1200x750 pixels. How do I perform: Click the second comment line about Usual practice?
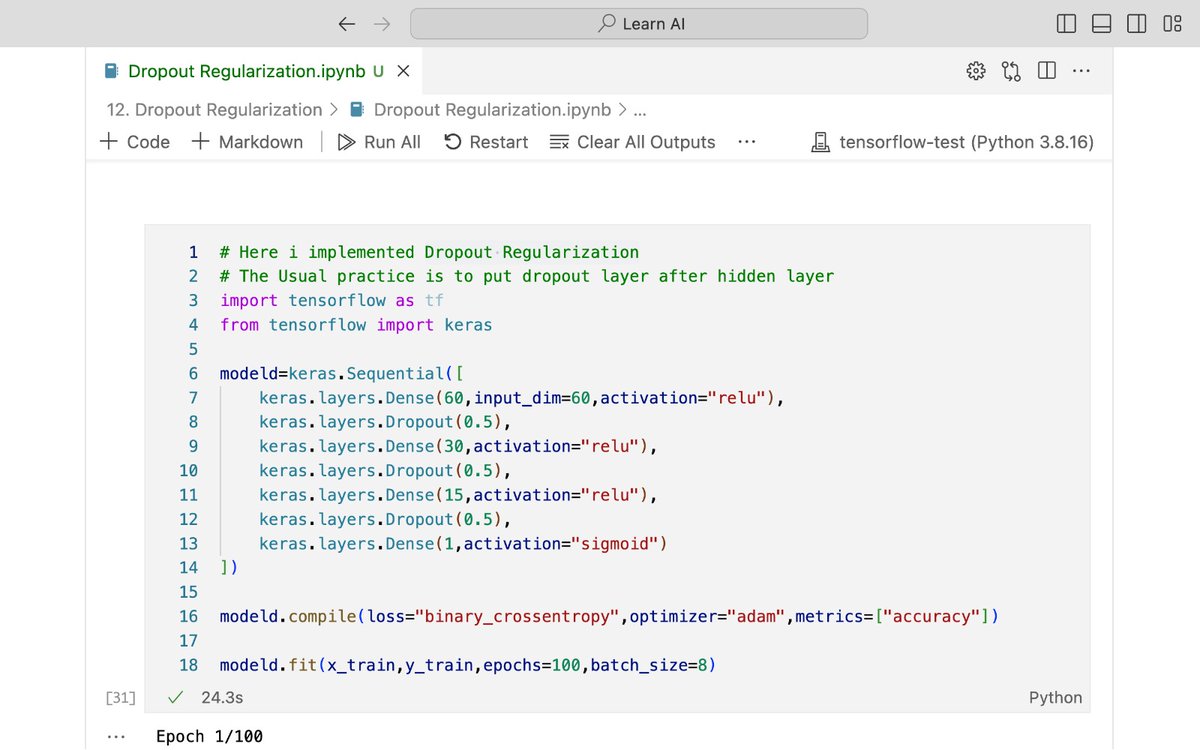click(527, 276)
